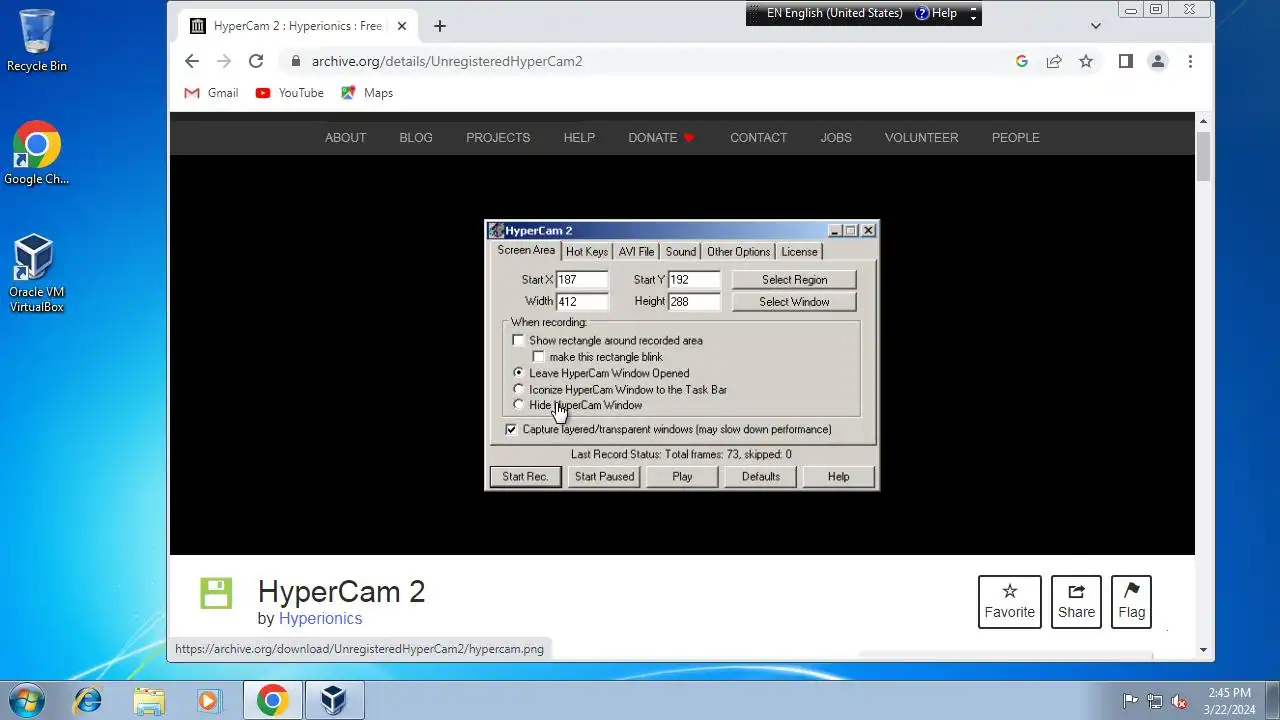Click the Share button on the item page

(x=1076, y=602)
